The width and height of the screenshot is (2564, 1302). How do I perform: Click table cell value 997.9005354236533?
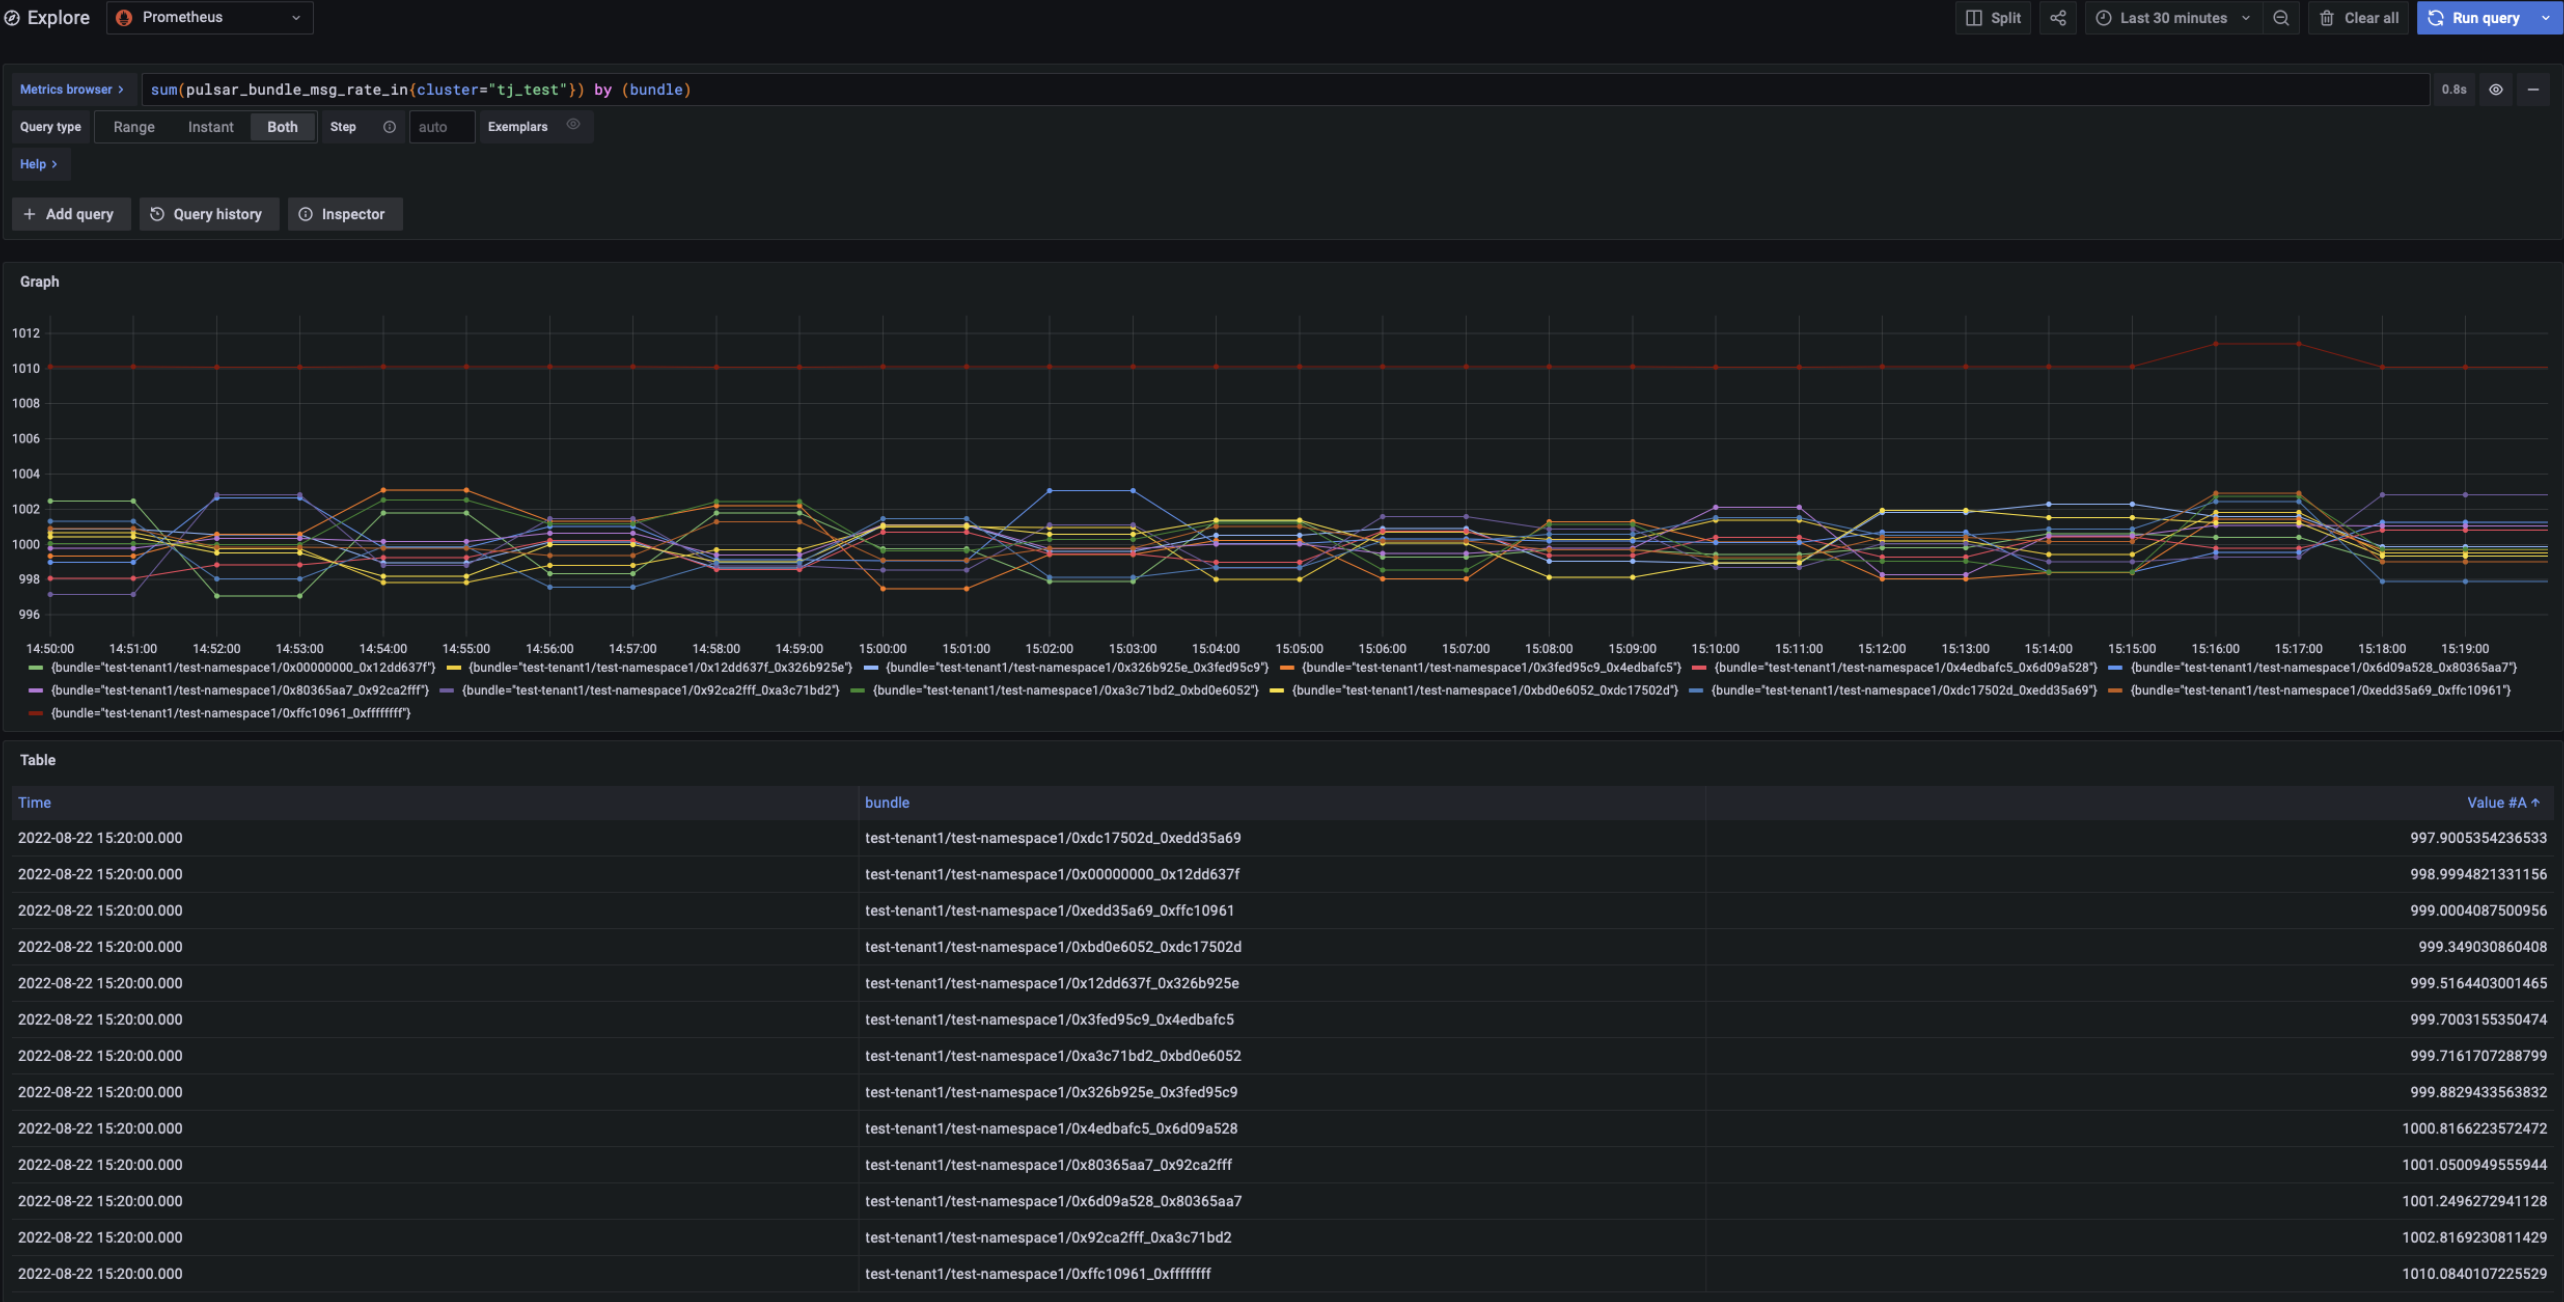(x=2478, y=838)
